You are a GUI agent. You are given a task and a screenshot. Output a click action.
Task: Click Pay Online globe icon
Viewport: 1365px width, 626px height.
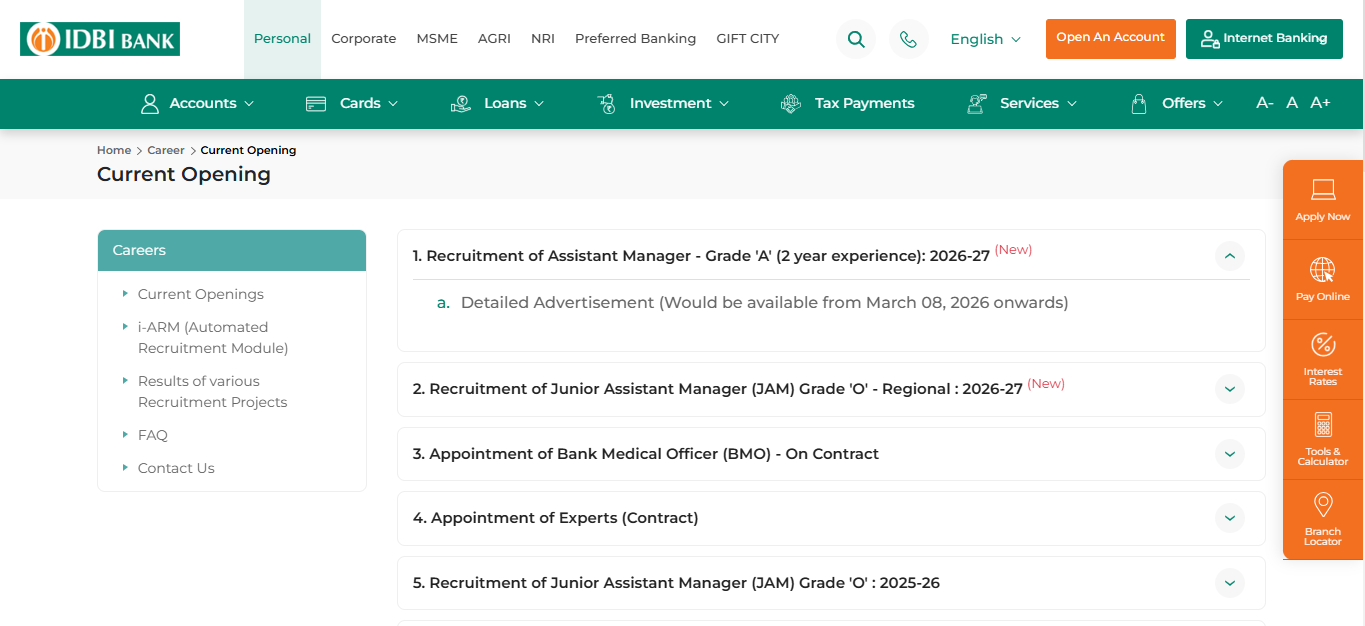click(1322, 270)
